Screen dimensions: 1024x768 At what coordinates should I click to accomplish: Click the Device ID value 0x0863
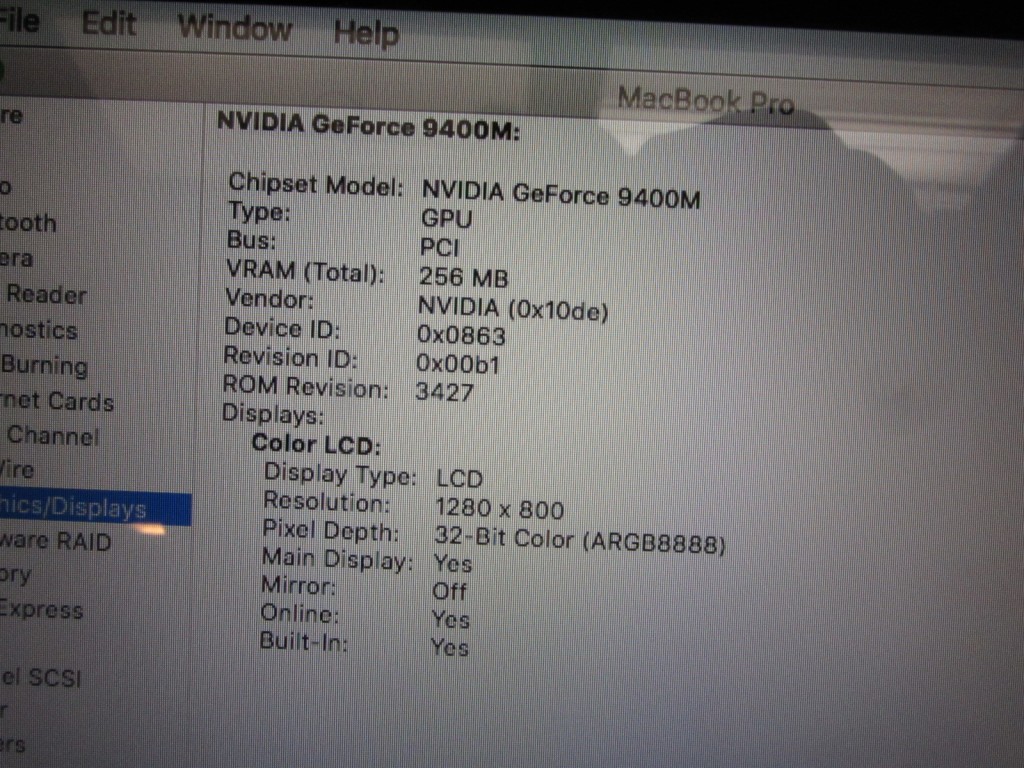(461, 336)
